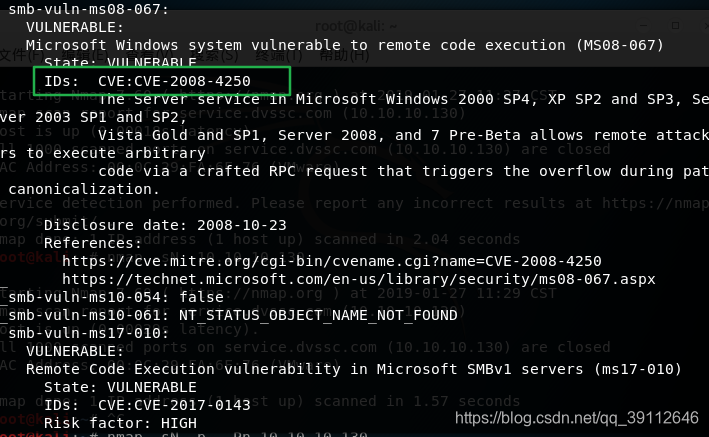Minimize the root@kali terminal window
This screenshot has width=709, height=437.
(x=643, y=26)
